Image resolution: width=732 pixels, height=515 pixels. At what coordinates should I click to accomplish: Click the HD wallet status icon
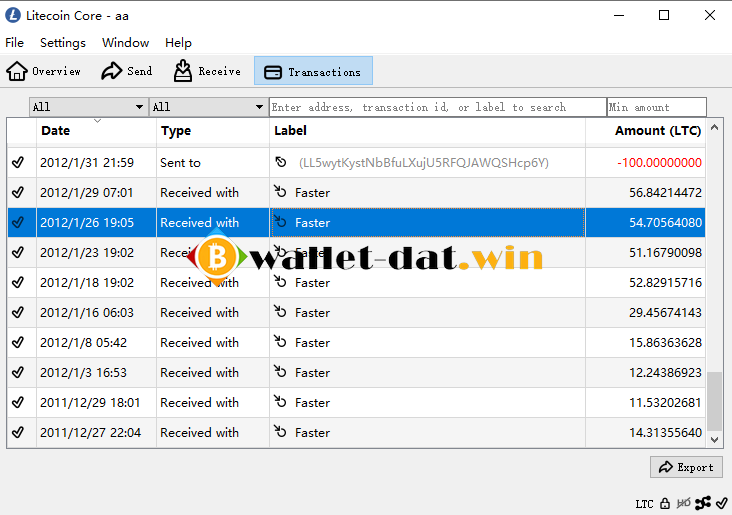(683, 503)
